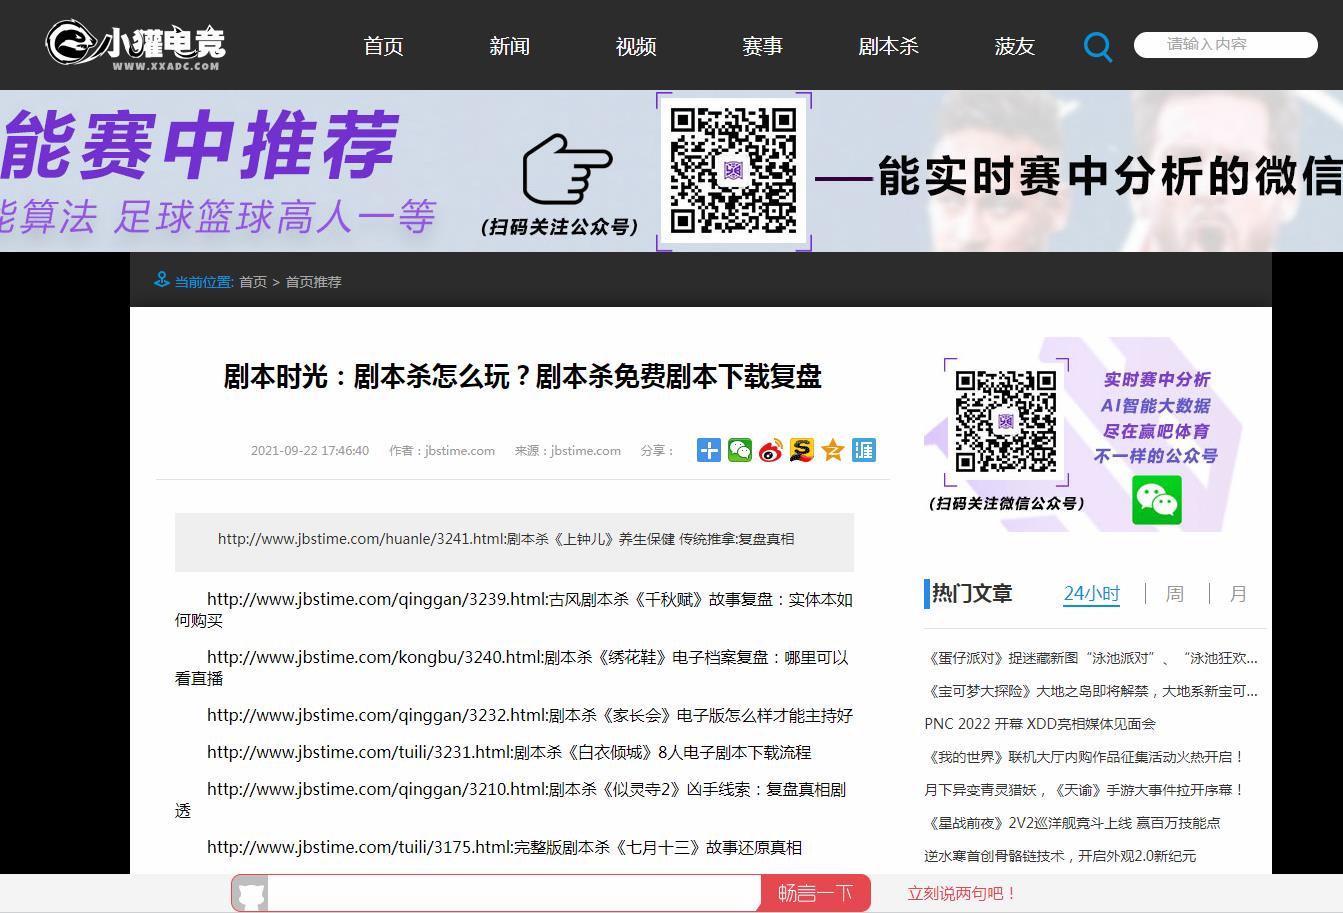Open the 剧本杀 nav menu
This screenshot has height=913, width=1343.
888,46
